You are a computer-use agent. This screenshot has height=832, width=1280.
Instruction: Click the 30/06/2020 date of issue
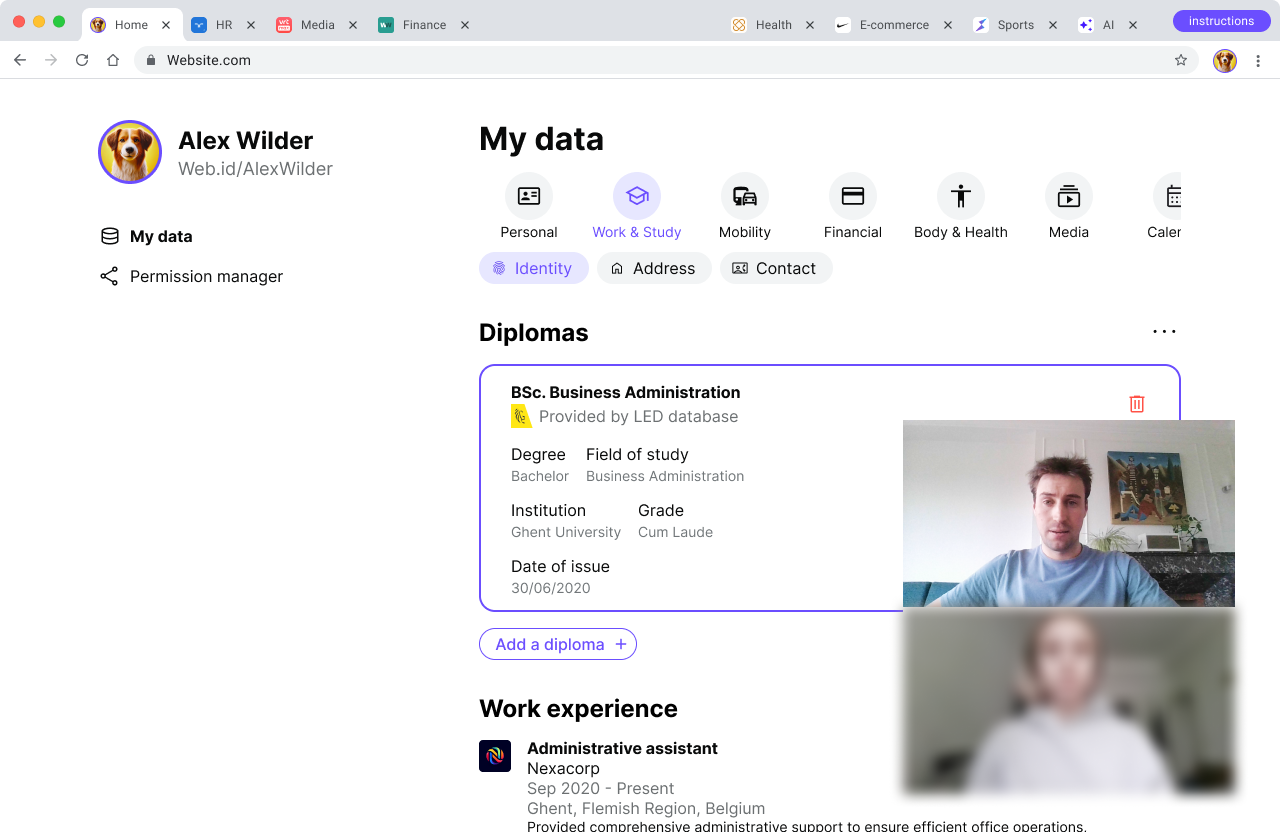(x=551, y=588)
